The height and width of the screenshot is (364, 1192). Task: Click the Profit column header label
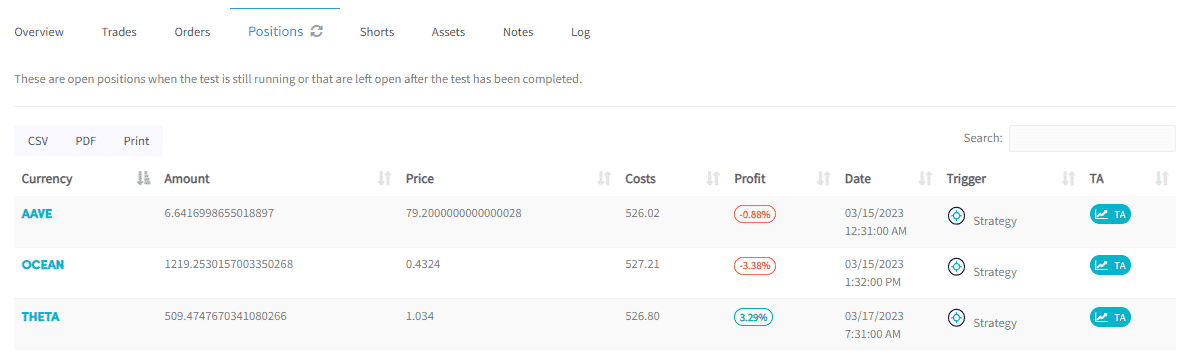pyautogui.click(x=750, y=179)
